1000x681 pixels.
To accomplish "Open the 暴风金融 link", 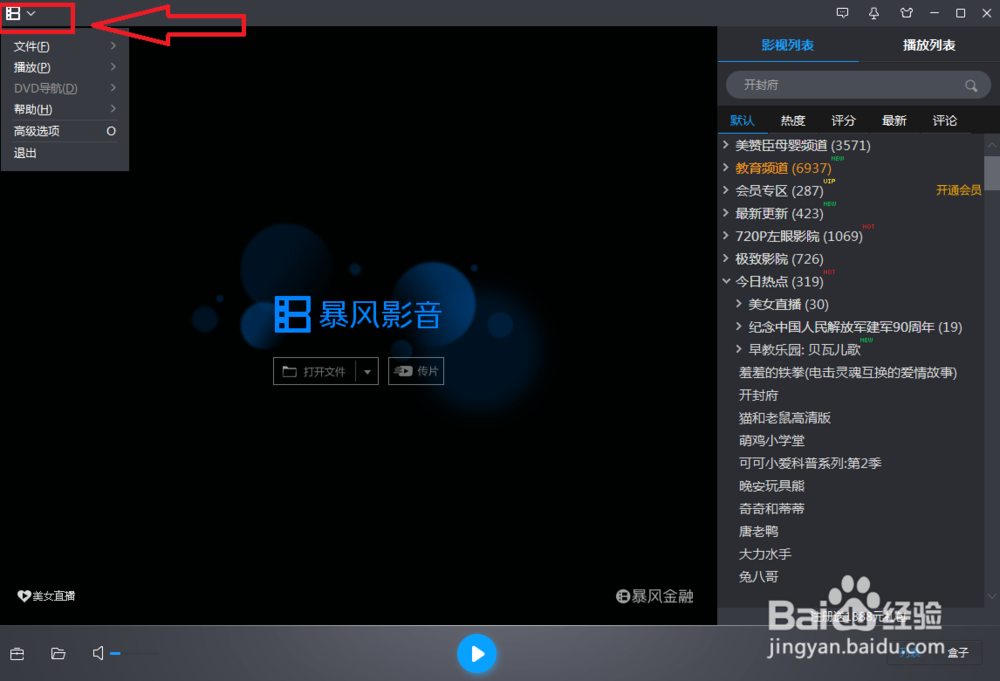I will click(654, 596).
